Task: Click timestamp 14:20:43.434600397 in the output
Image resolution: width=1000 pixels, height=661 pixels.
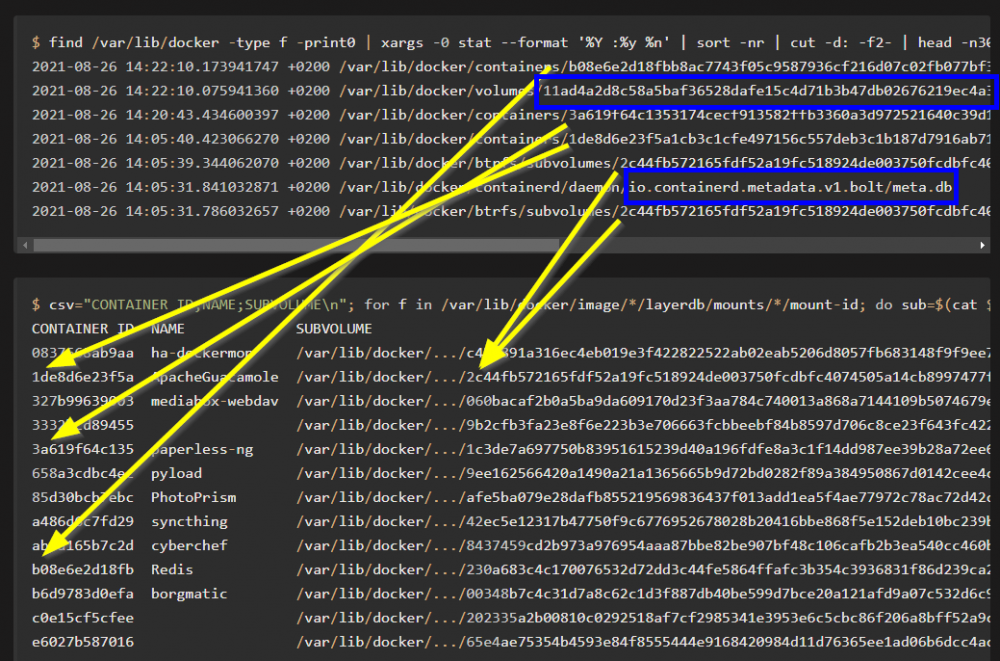Action: 202,115
